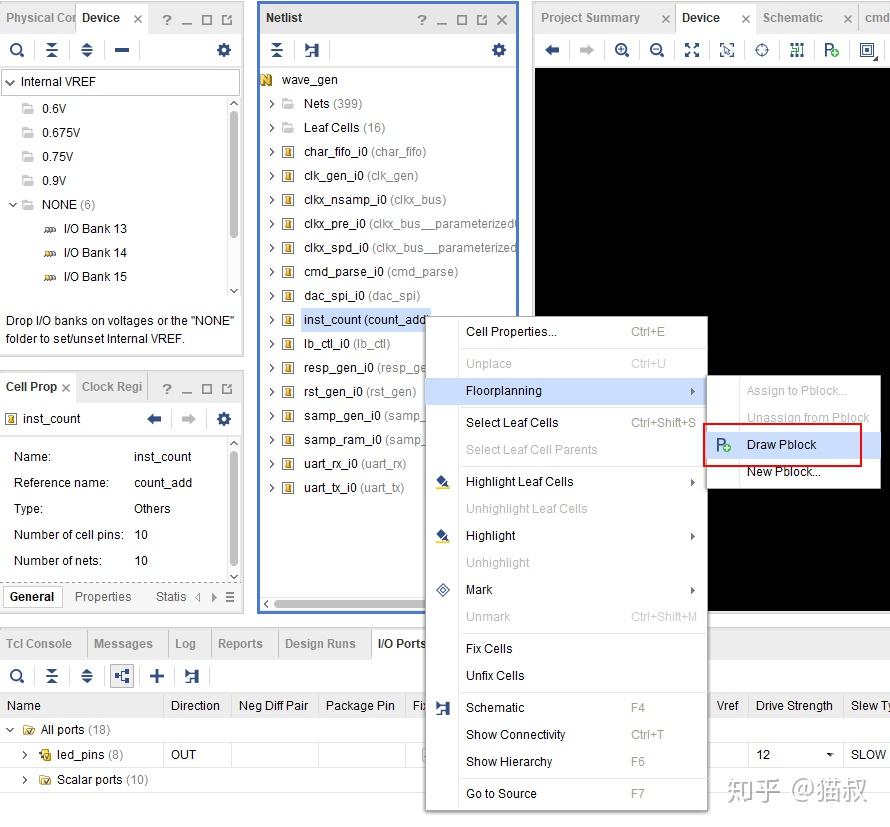Screen dimensions: 890x827
Task: Open the settings gear in the Netlist panel
Action: coord(497,50)
